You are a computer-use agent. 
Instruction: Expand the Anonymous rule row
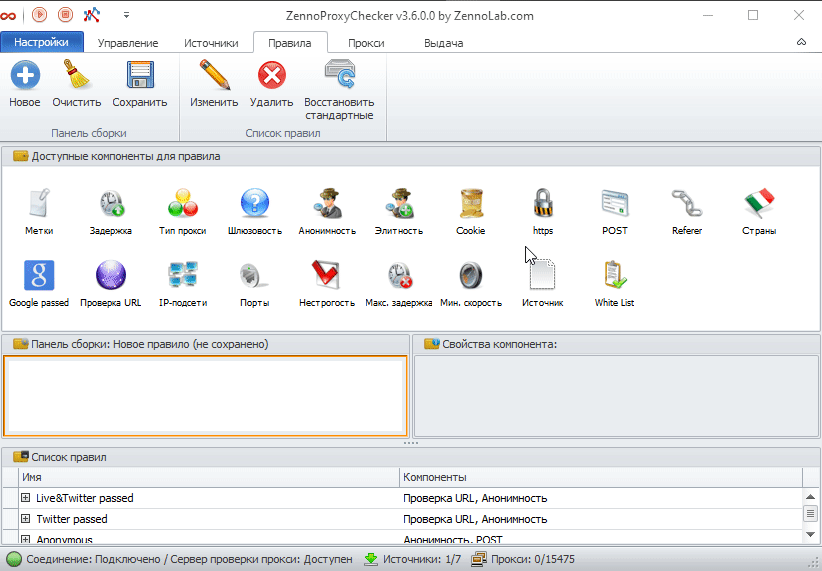point(26,540)
